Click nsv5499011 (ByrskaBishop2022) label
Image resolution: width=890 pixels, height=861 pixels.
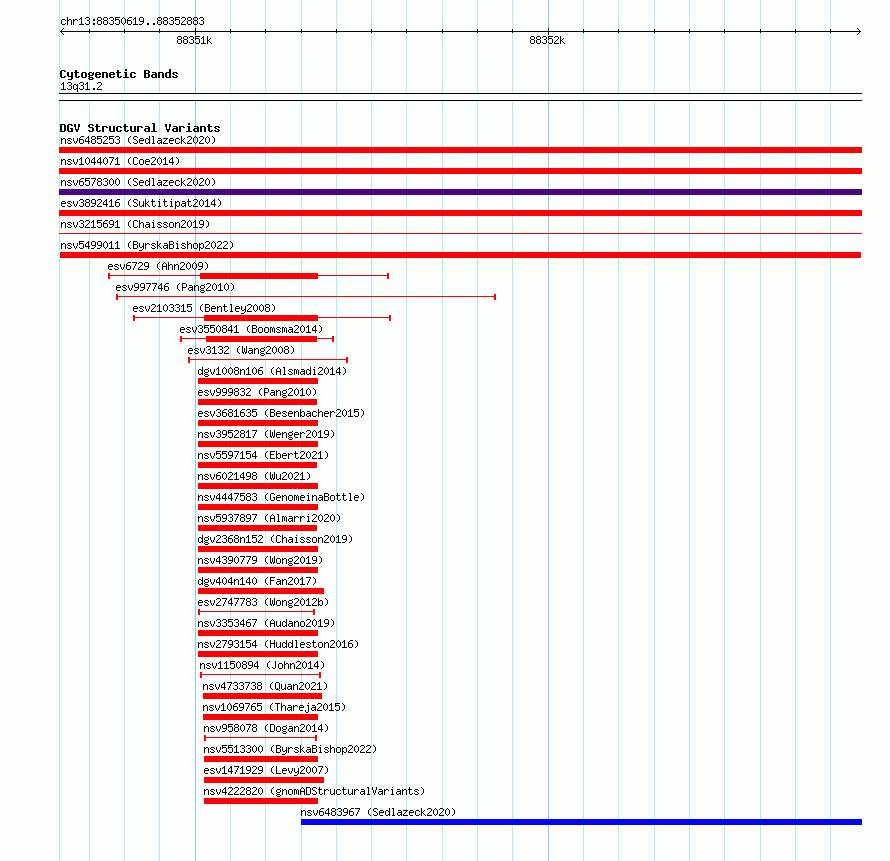147,245
